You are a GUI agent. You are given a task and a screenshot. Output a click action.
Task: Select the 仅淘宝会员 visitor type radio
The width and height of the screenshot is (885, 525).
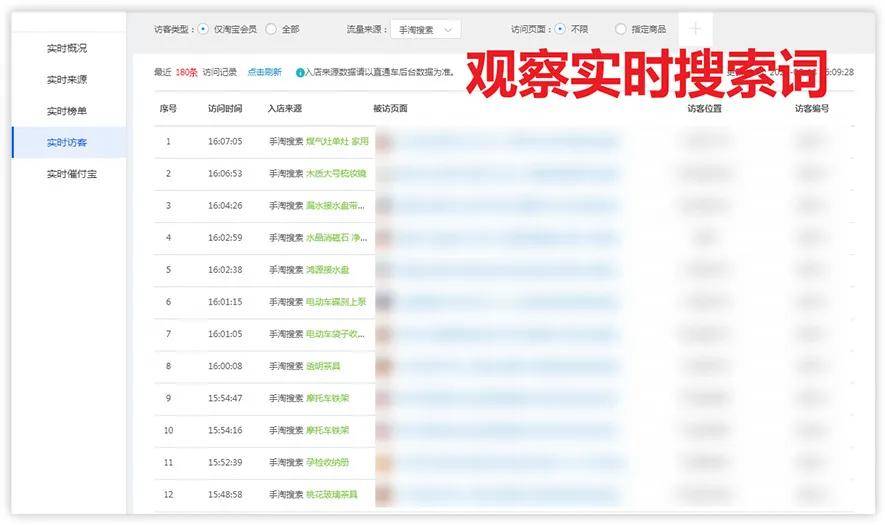(x=204, y=29)
